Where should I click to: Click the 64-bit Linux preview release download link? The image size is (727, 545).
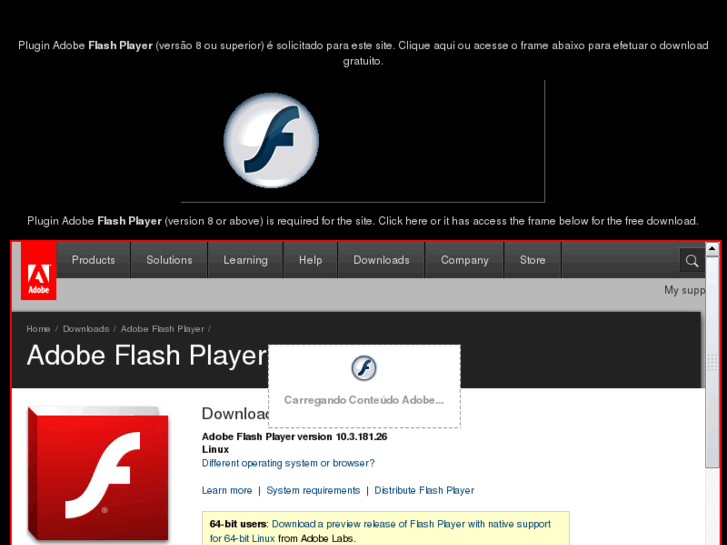click(380, 531)
